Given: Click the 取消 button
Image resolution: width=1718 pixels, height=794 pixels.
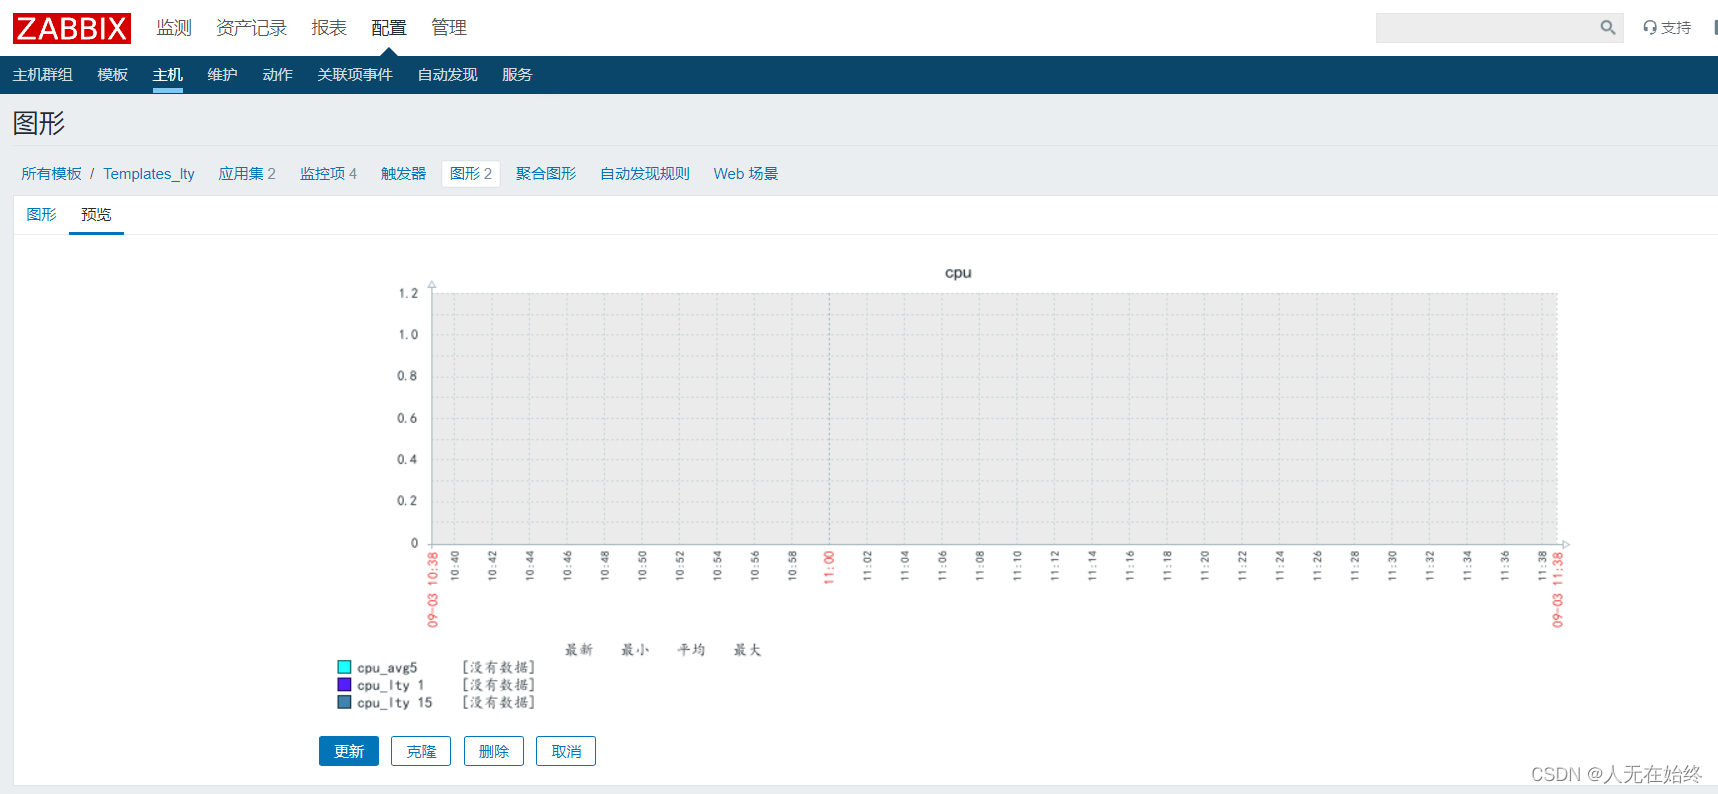Looking at the screenshot, I should (566, 751).
